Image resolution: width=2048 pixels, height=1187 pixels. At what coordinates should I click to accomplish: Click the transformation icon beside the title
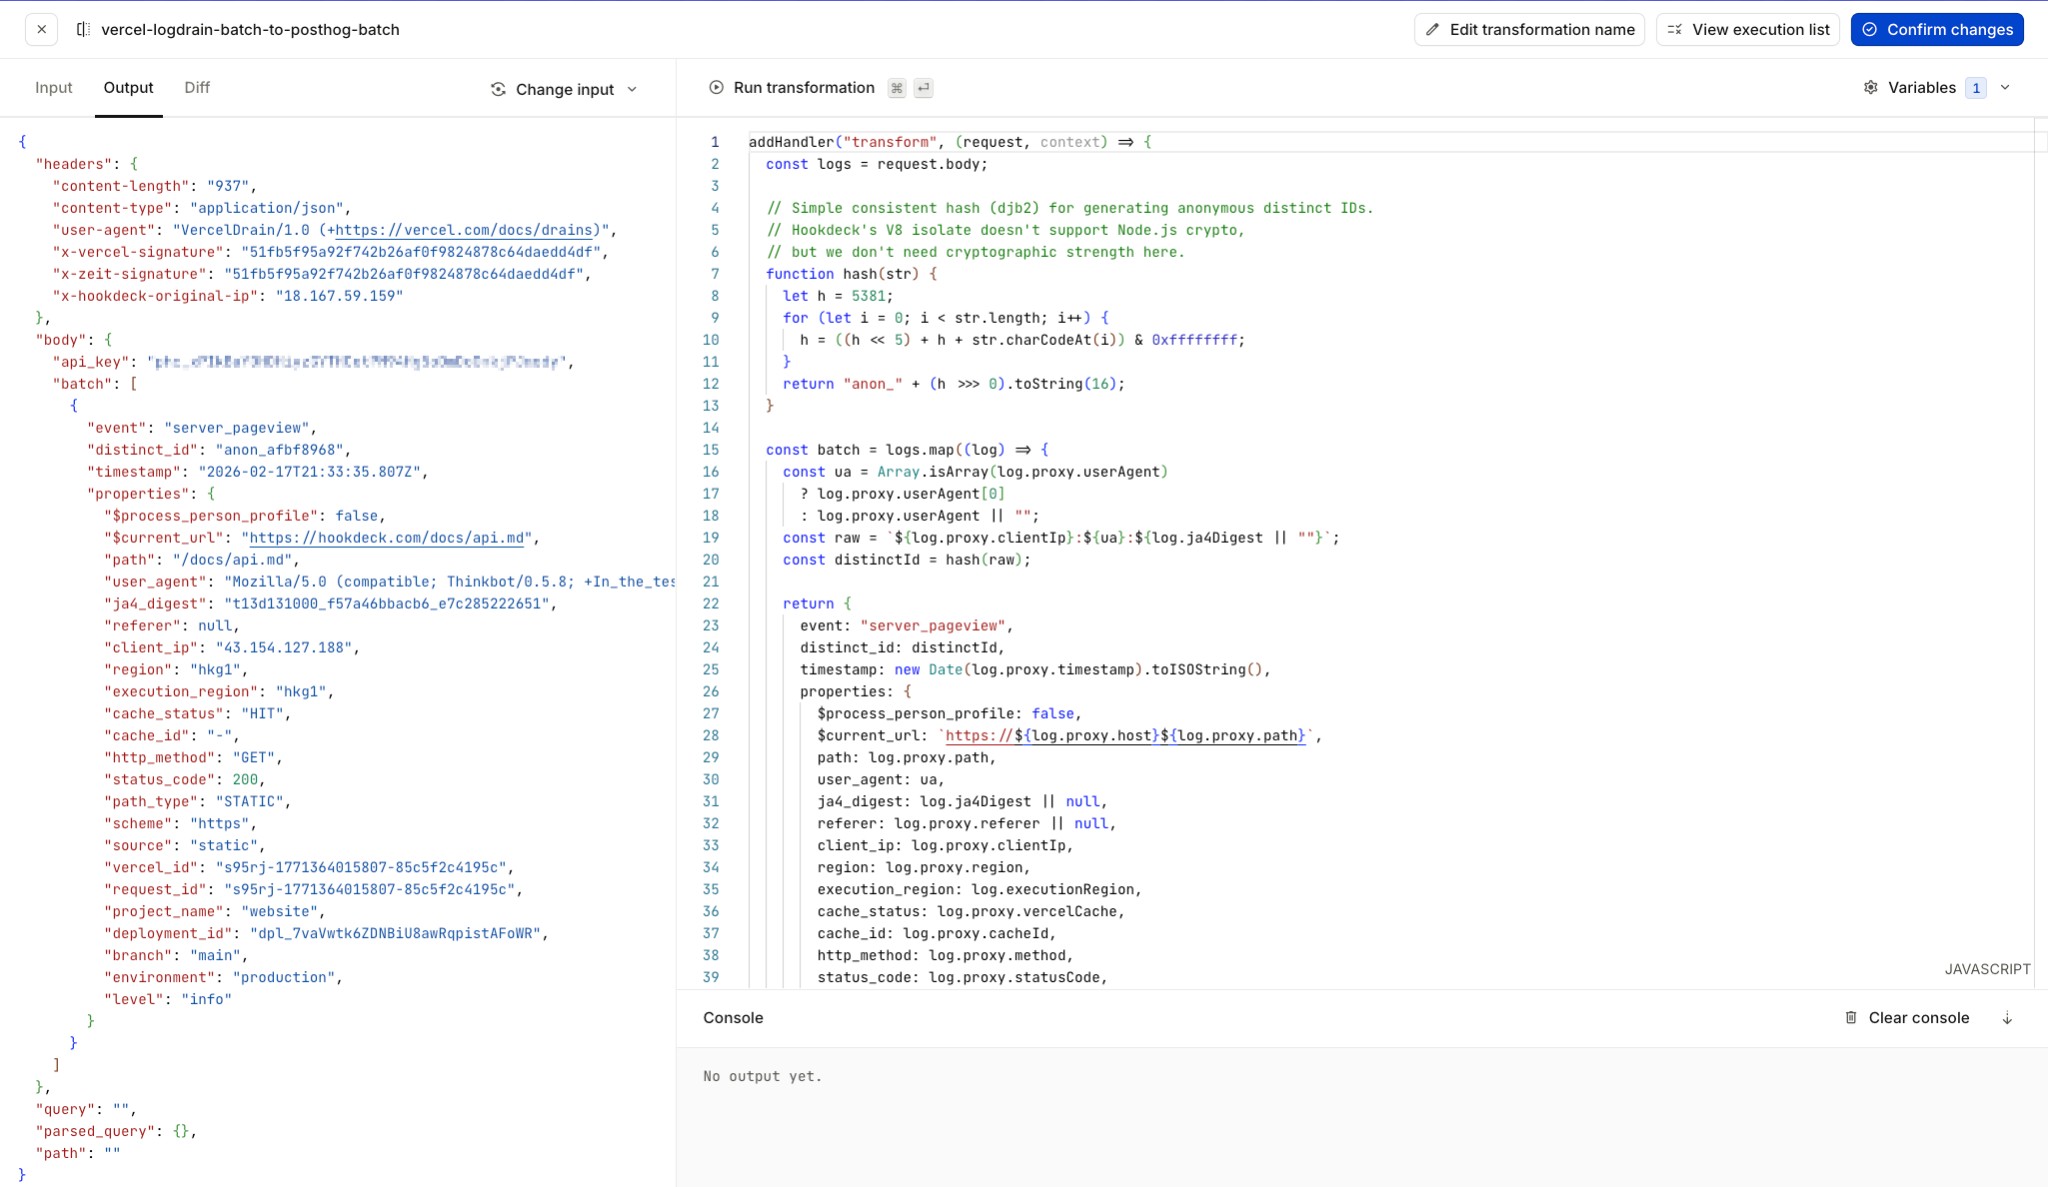81,29
